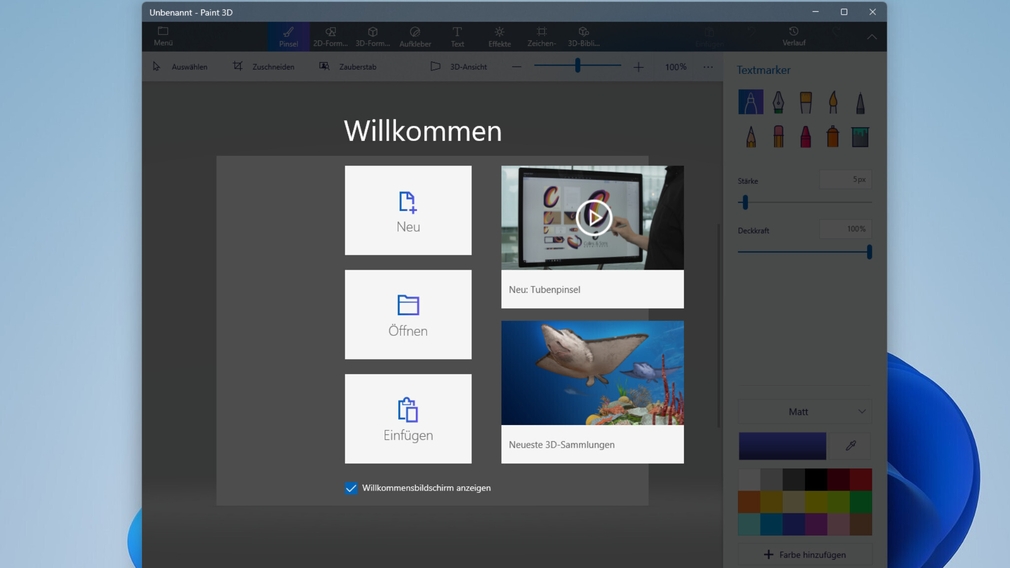This screenshot has width=1010, height=568.
Task: Select the Pinsel (brushes) tab
Action: (x=289, y=37)
